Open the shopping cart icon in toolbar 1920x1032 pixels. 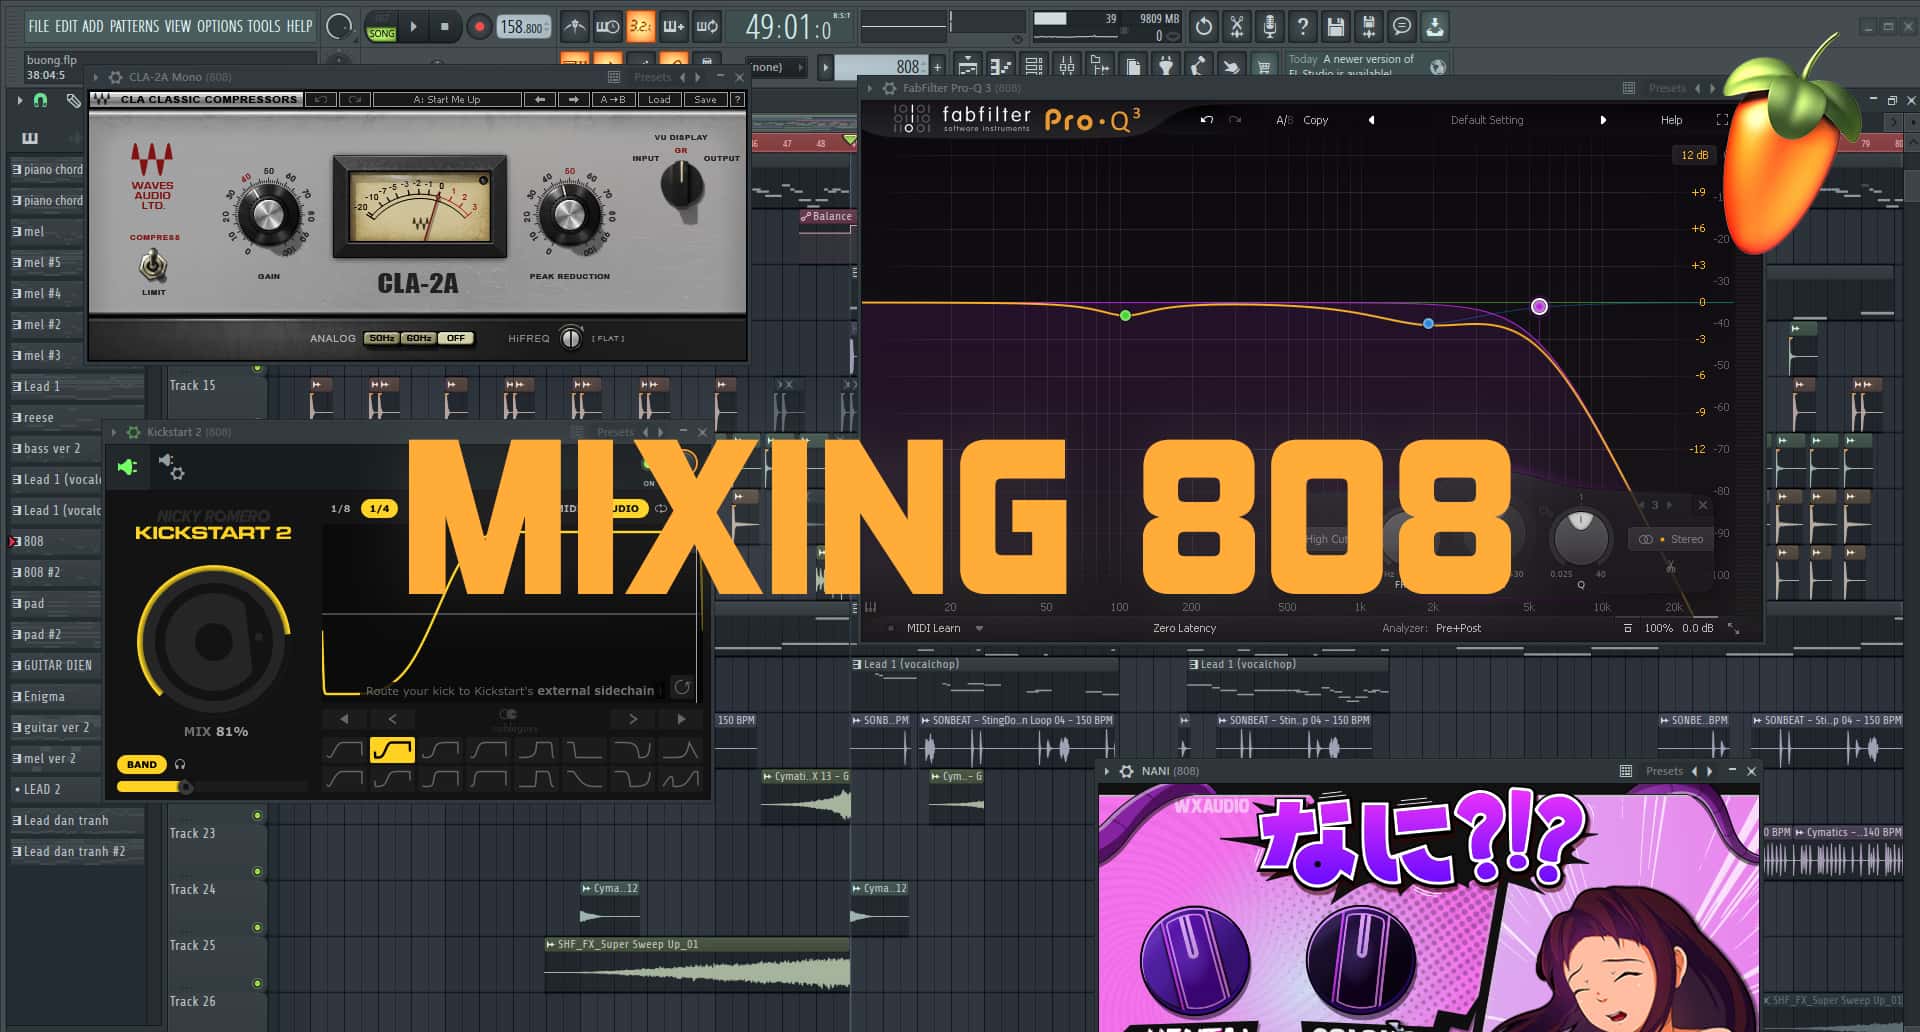pos(1264,66)
